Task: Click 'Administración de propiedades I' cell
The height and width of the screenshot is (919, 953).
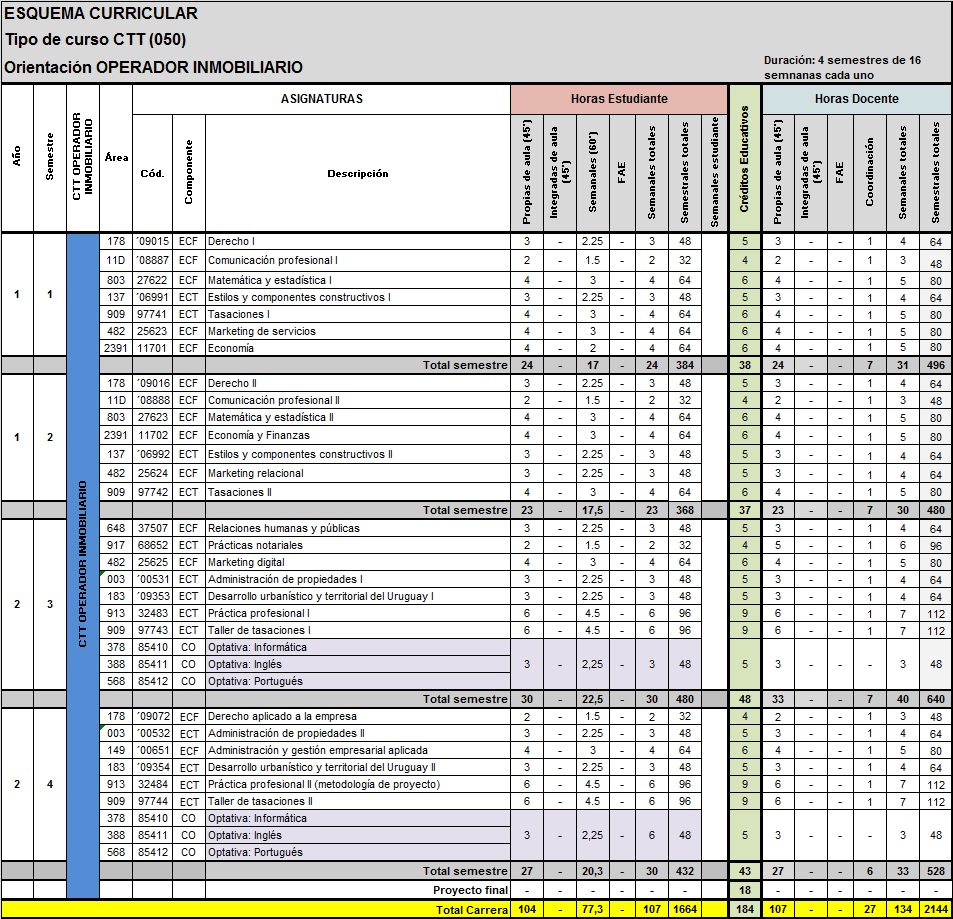Action: tap(357, 579)
